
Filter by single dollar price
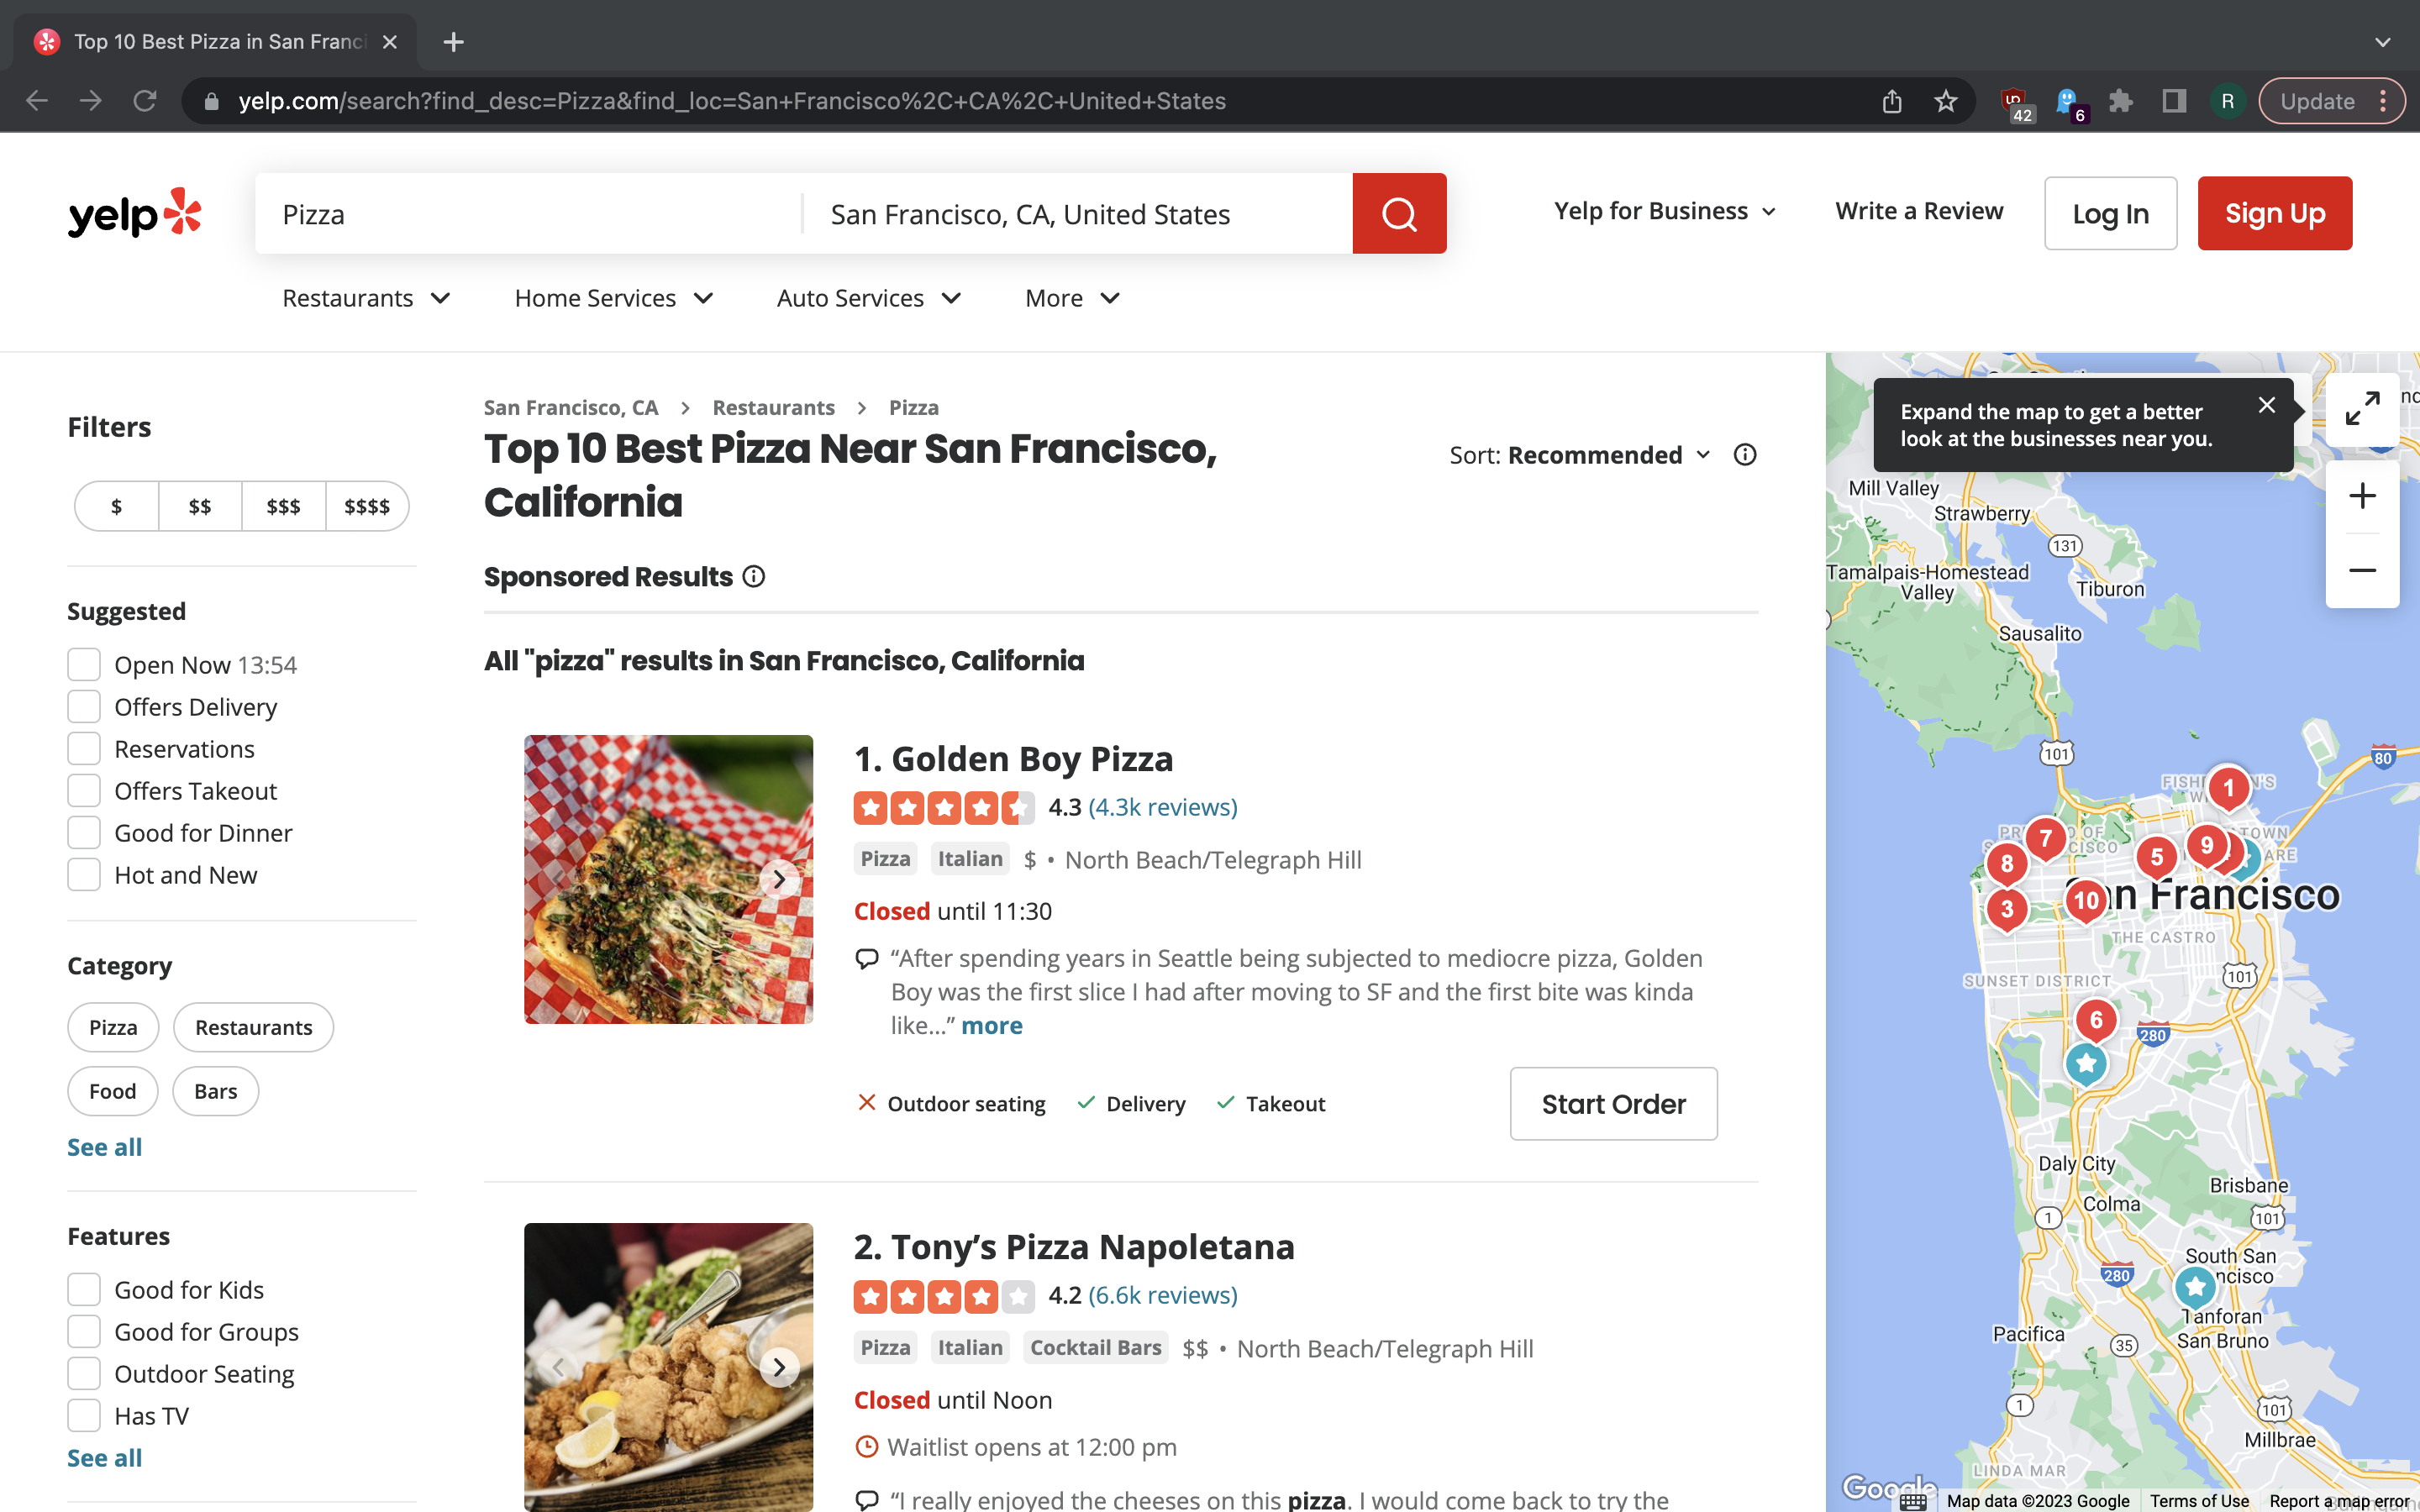(117, 506)
